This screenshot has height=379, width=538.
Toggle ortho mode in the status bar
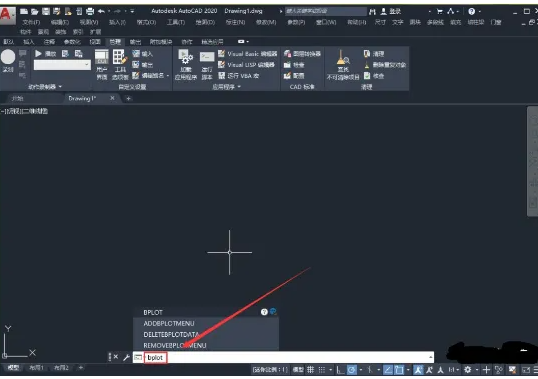(340, 370)
